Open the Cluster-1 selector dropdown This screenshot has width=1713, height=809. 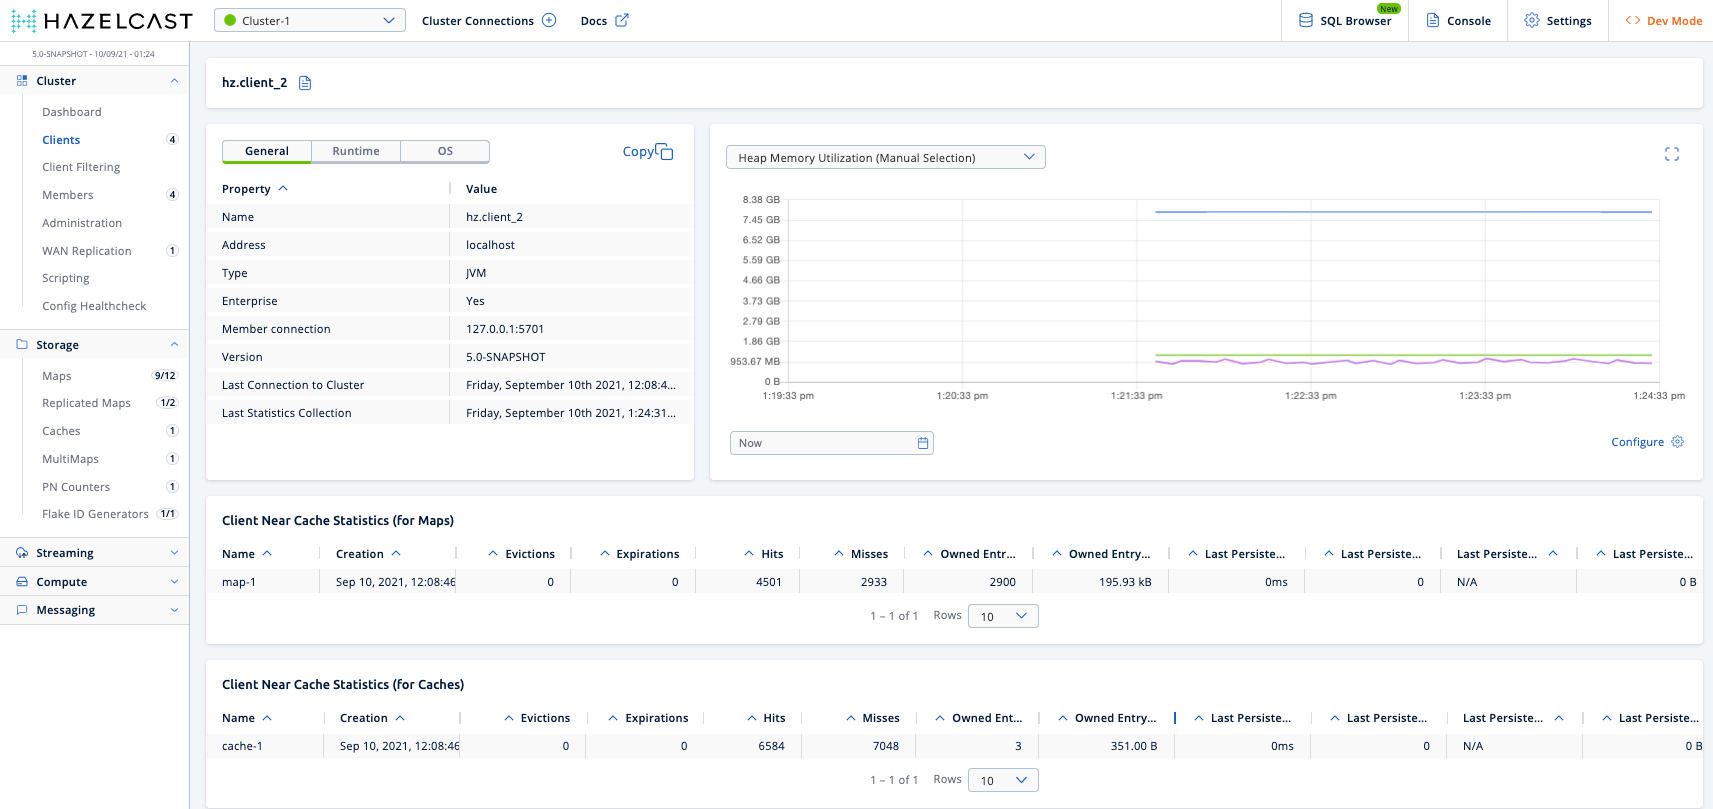tap(309, 21)
